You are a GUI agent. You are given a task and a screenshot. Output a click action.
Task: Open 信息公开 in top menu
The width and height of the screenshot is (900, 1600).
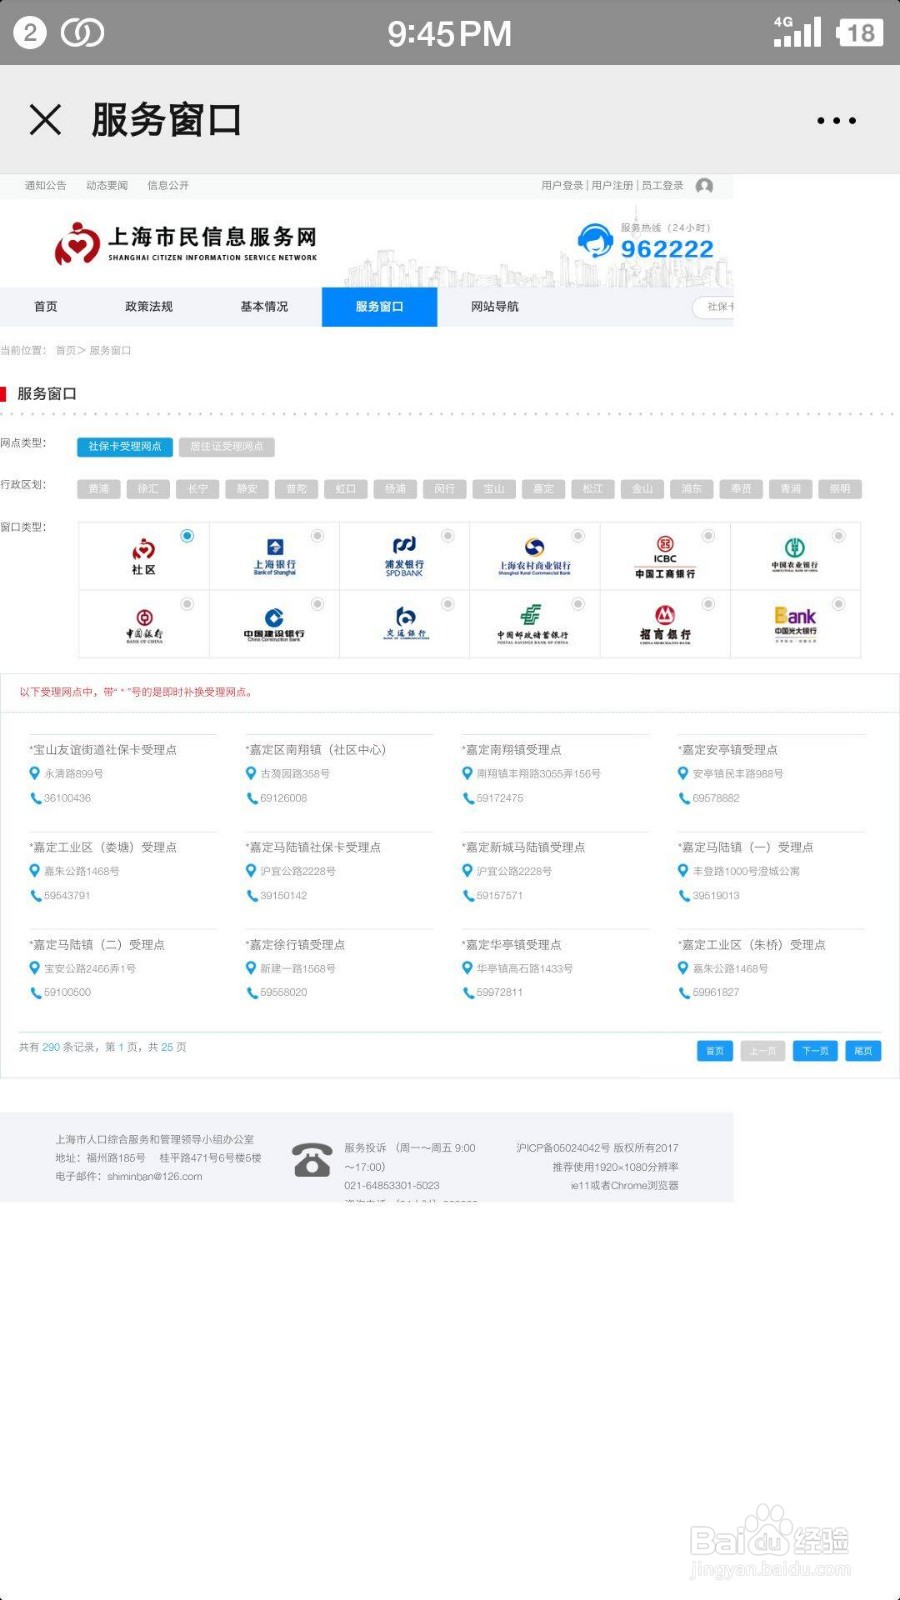(x=168, y=186)
